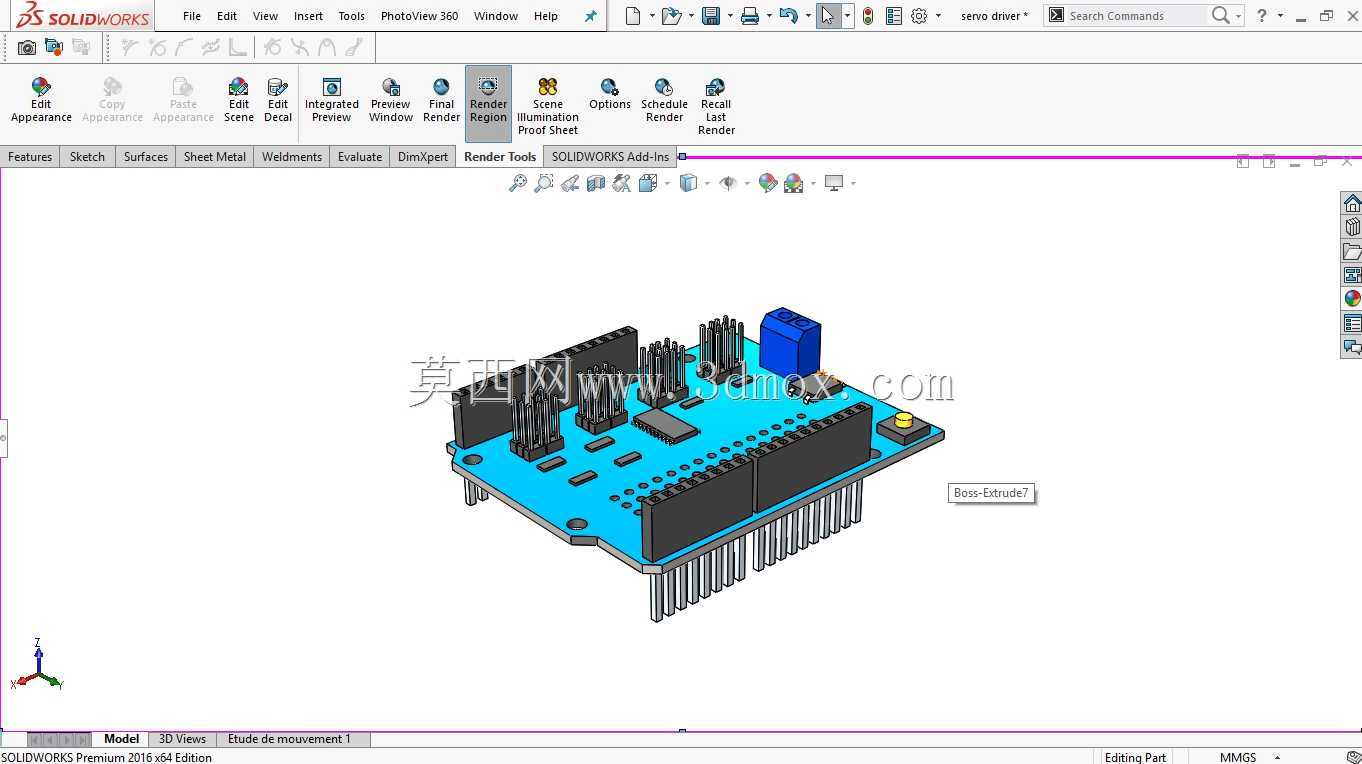Click the Select arrow tool
The image size is (1362, 764).
[x=828, y=16]
